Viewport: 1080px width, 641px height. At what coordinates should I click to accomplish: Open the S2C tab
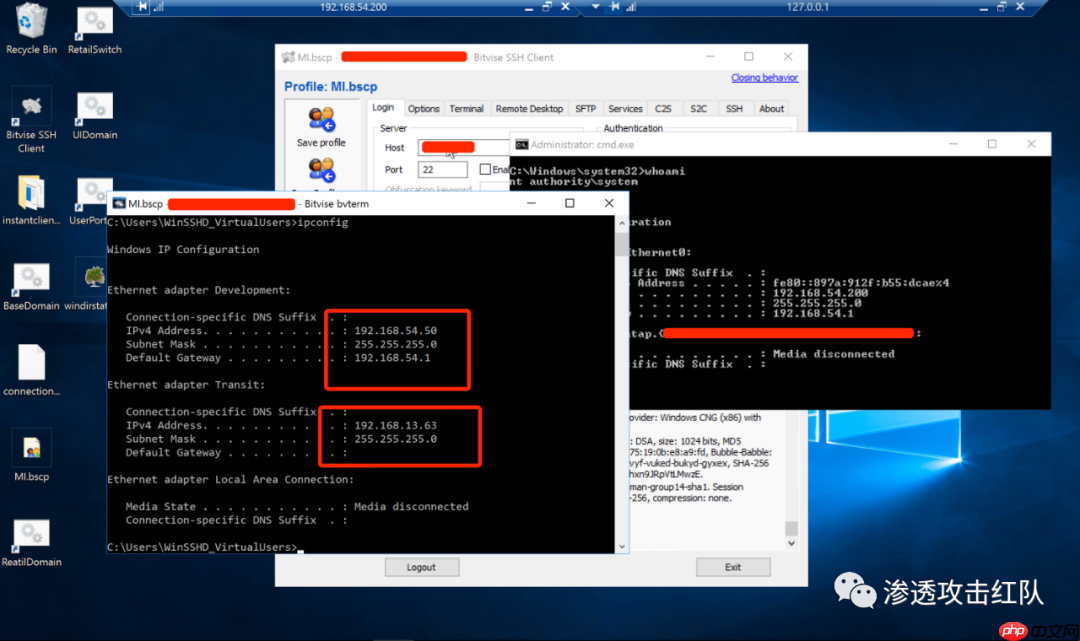pos(698,109)
